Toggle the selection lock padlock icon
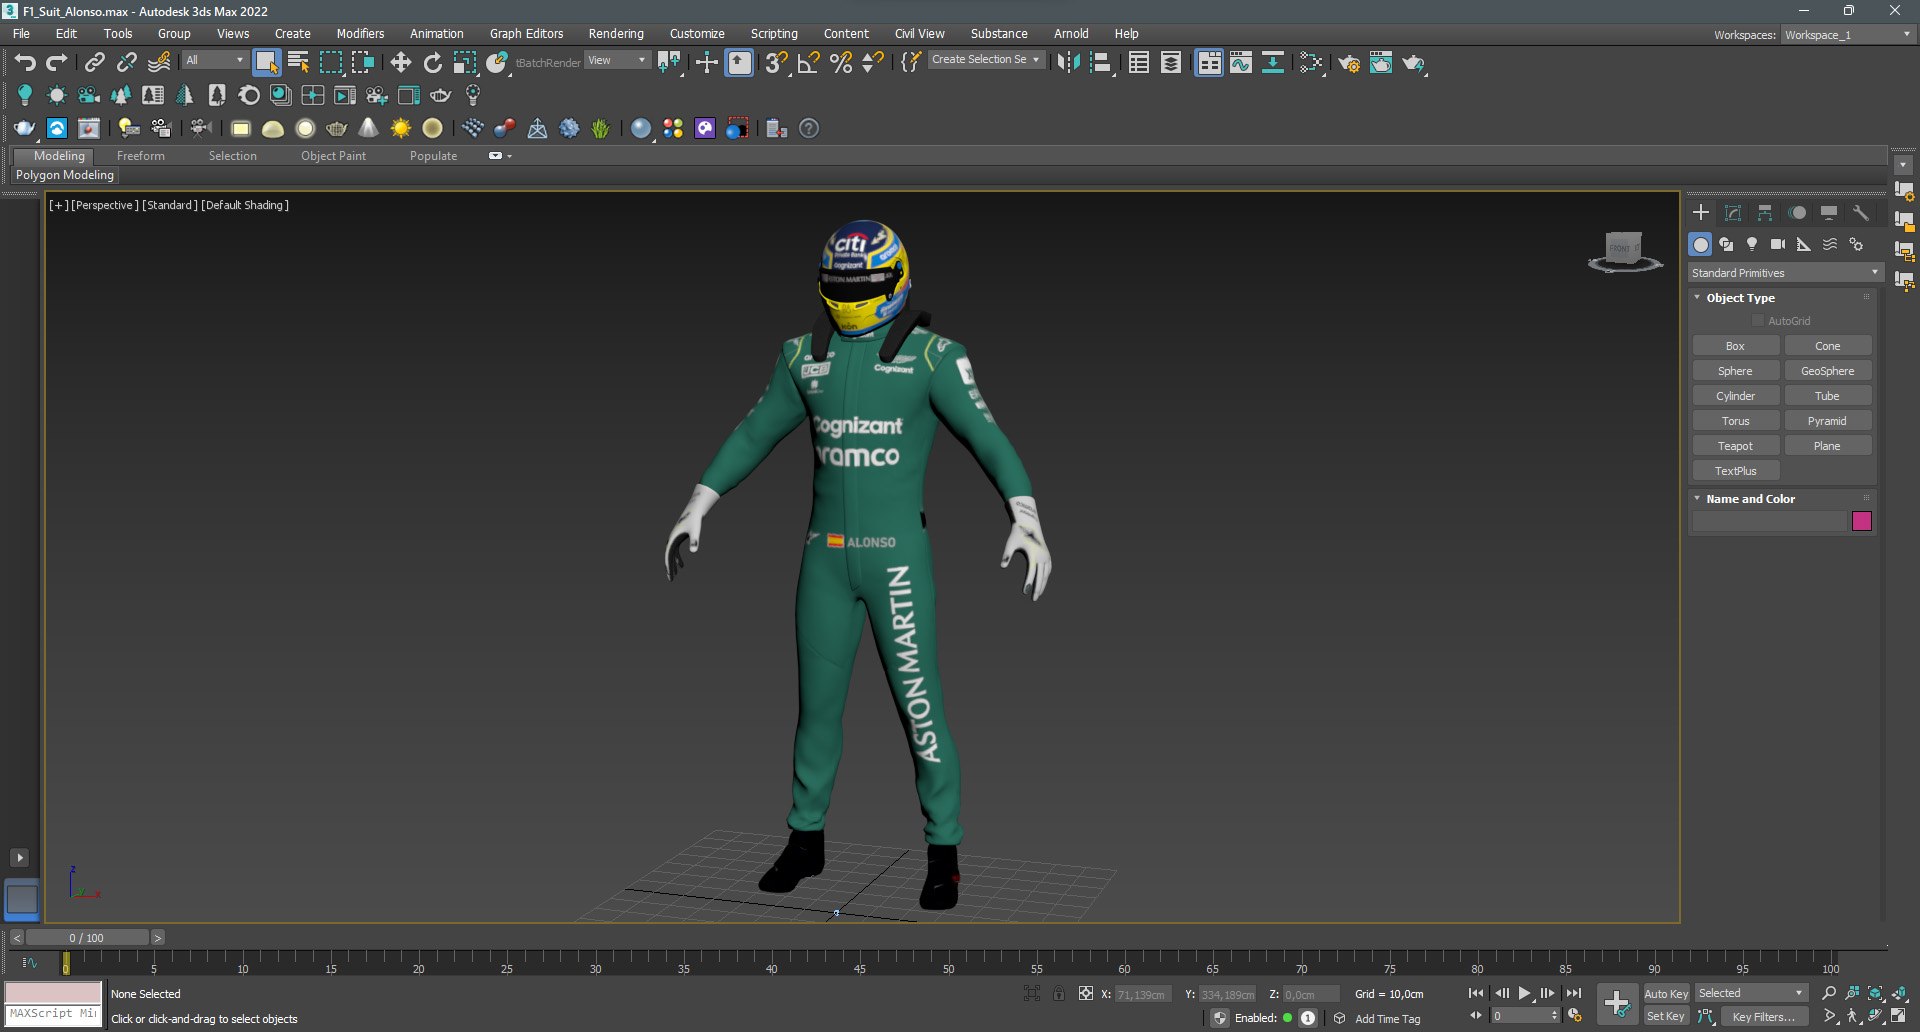Image resolution: width=1920 pixels, height=1032 pixels. tap(1059, 993)
